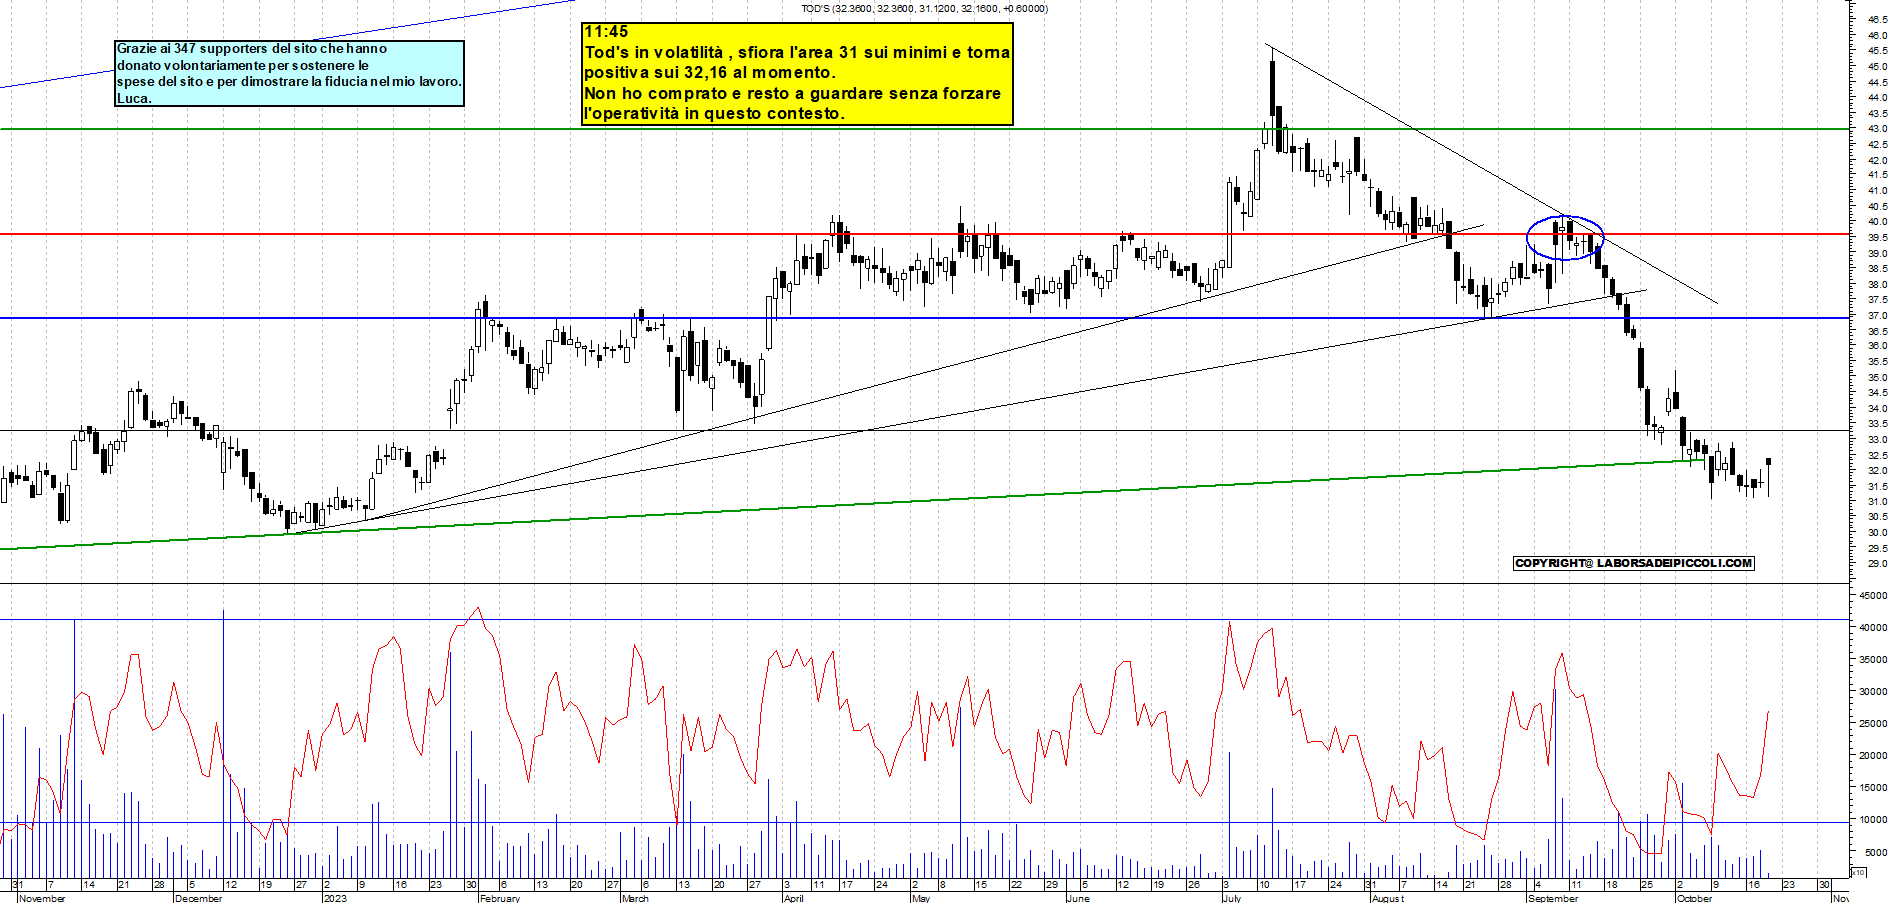Click the 32.5 price axis label
Image resolution: width=1890 pixels, height=903 pixels.
tap(1877, 455)
